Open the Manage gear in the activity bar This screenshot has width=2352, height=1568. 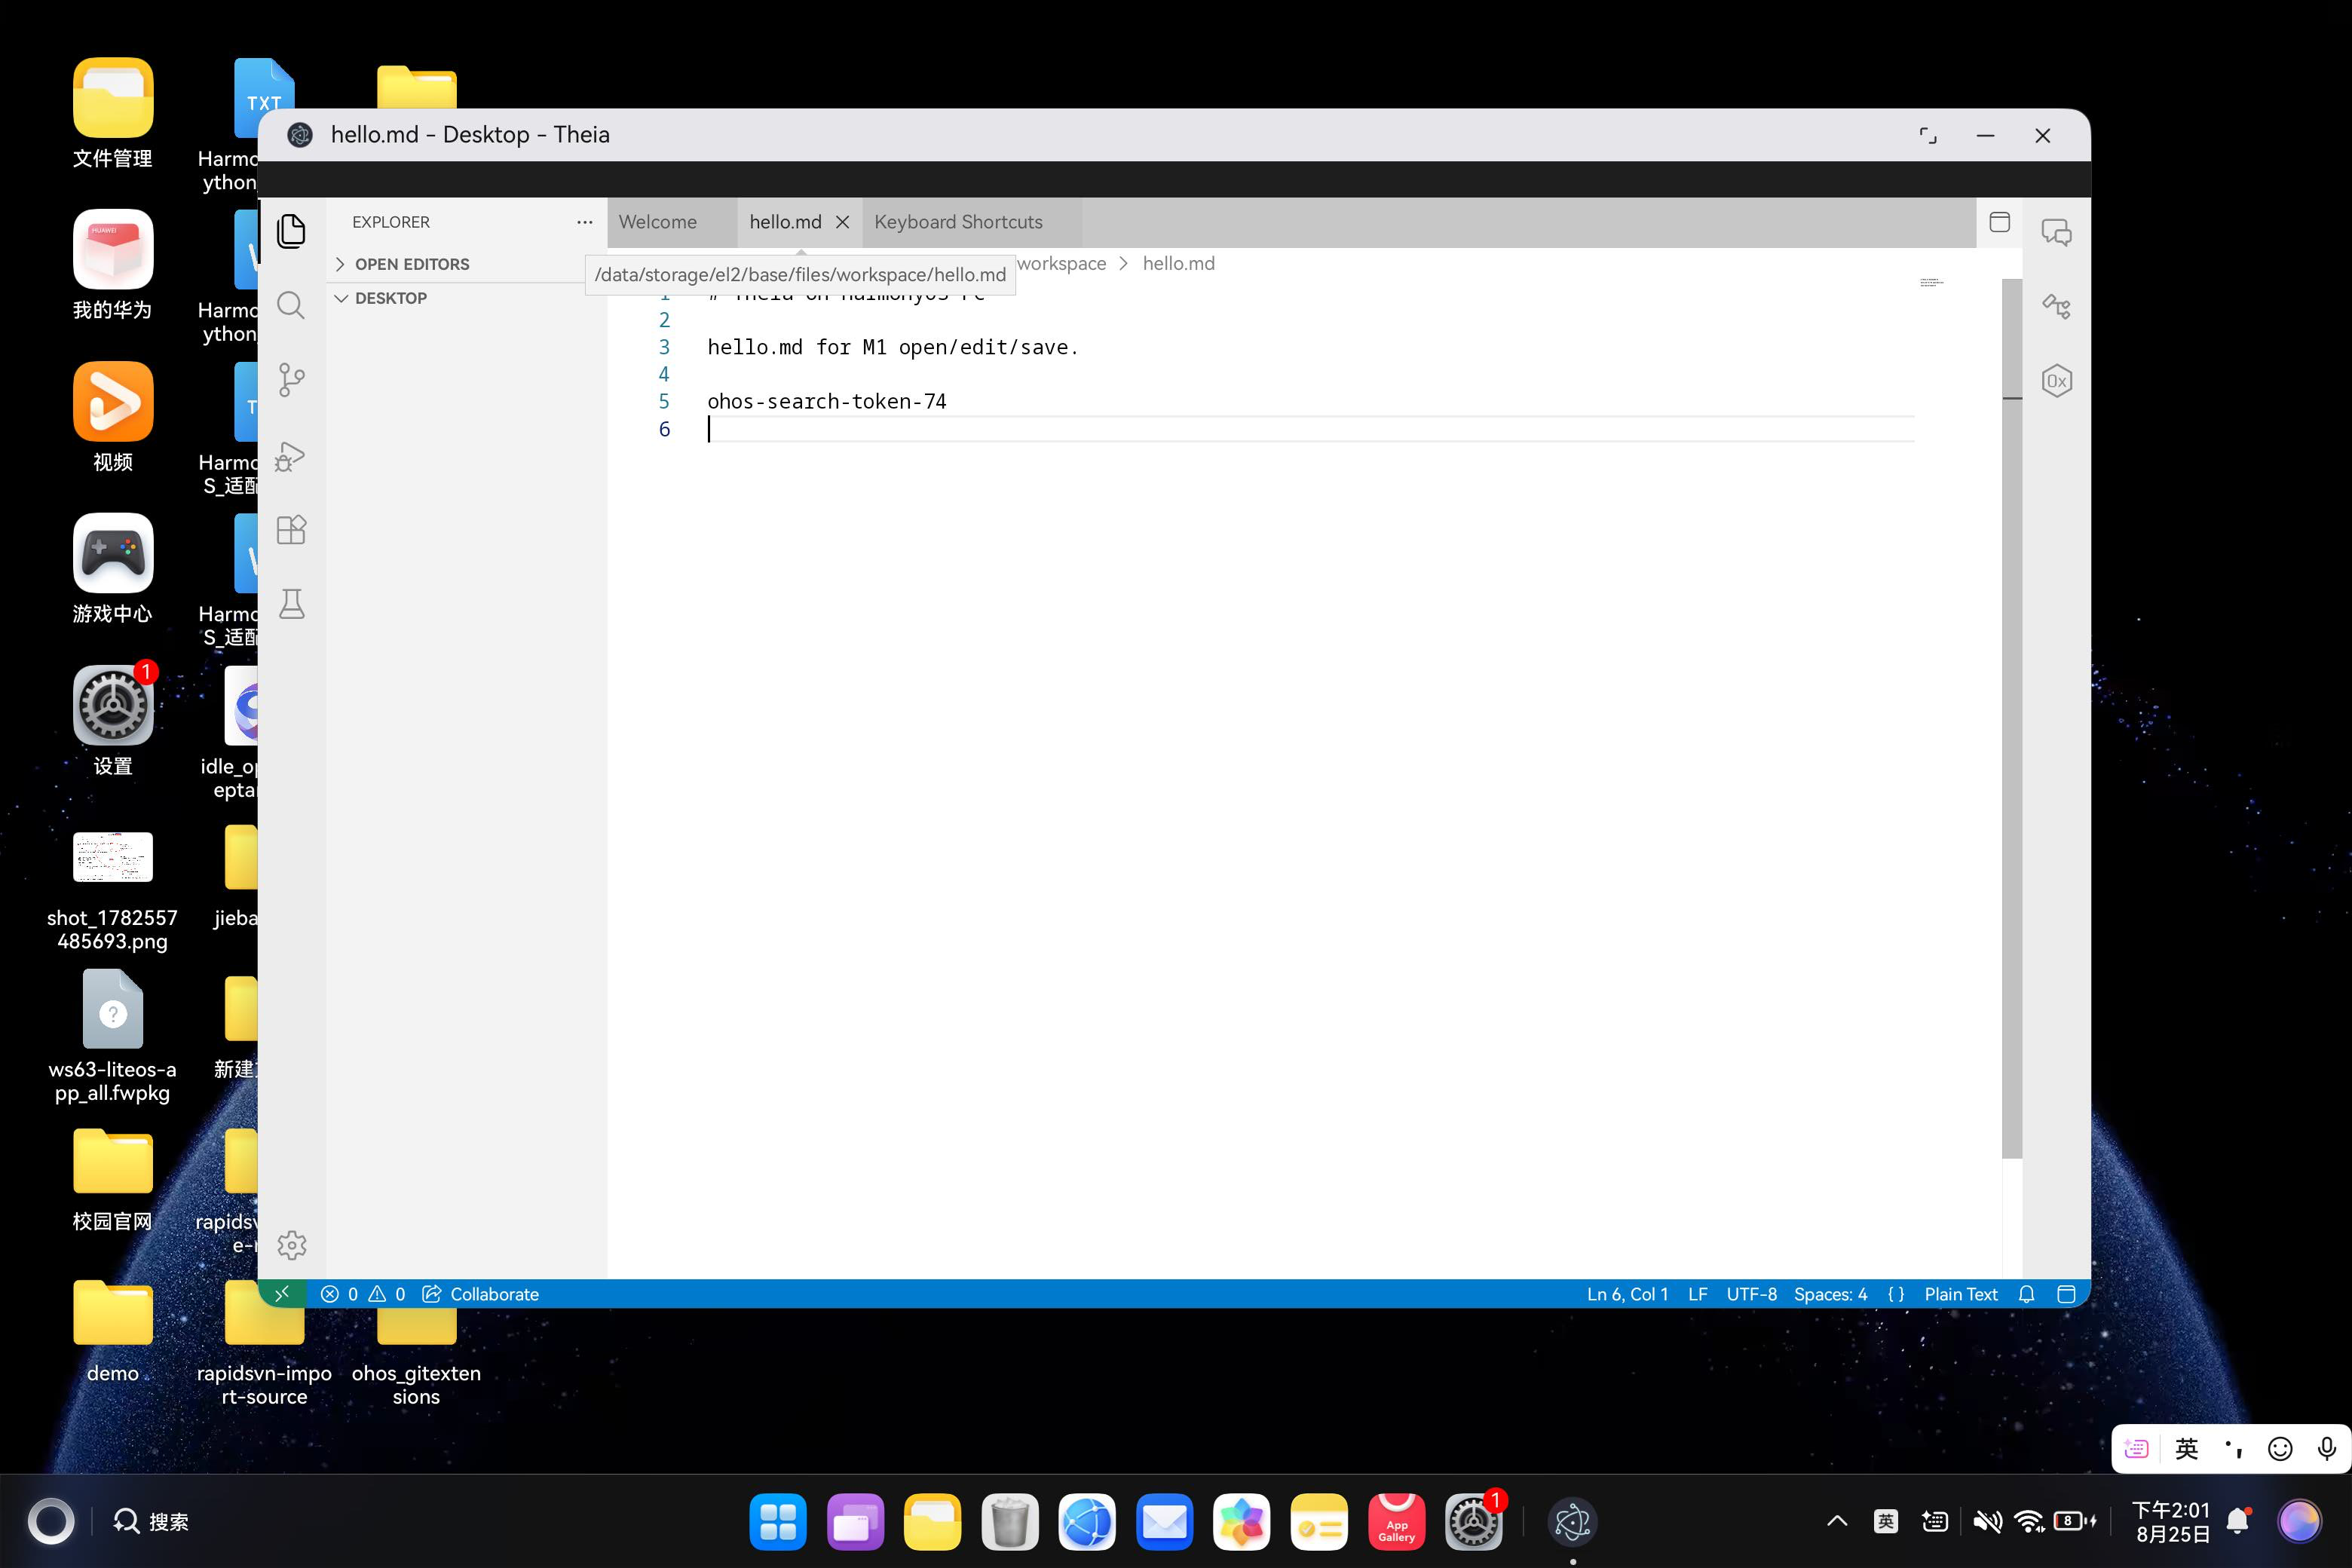pos(291,1245)
